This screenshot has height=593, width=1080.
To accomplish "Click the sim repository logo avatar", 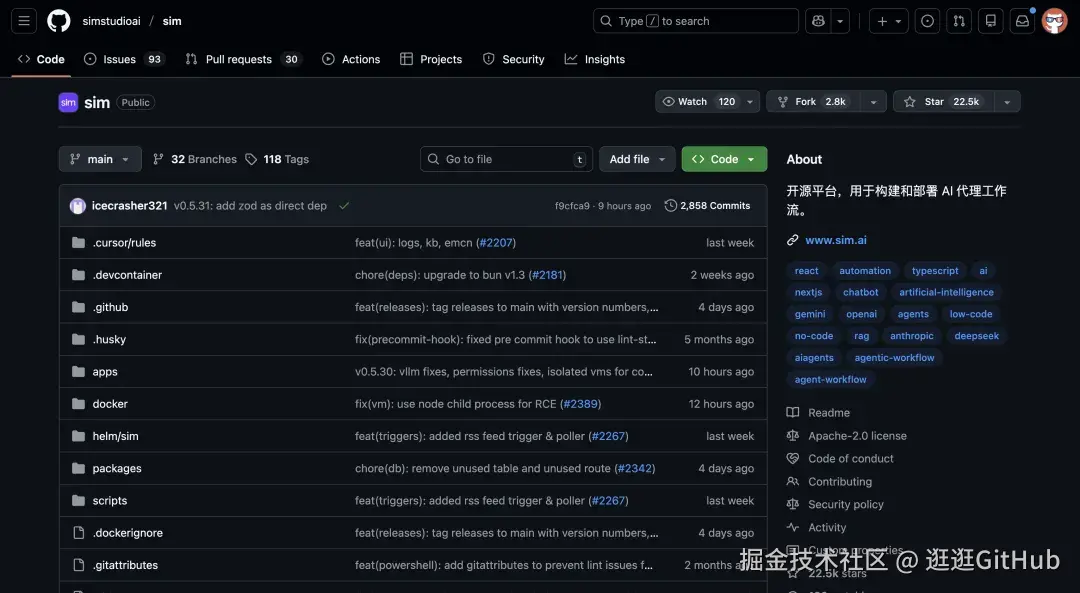I will (x=68, y=103).
